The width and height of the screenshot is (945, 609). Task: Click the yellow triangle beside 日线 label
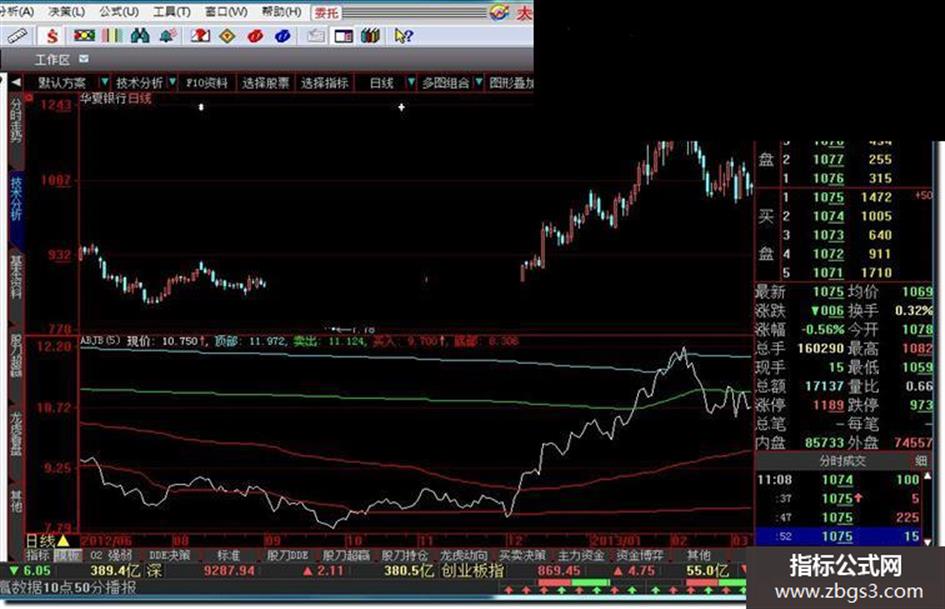(63, 540)
